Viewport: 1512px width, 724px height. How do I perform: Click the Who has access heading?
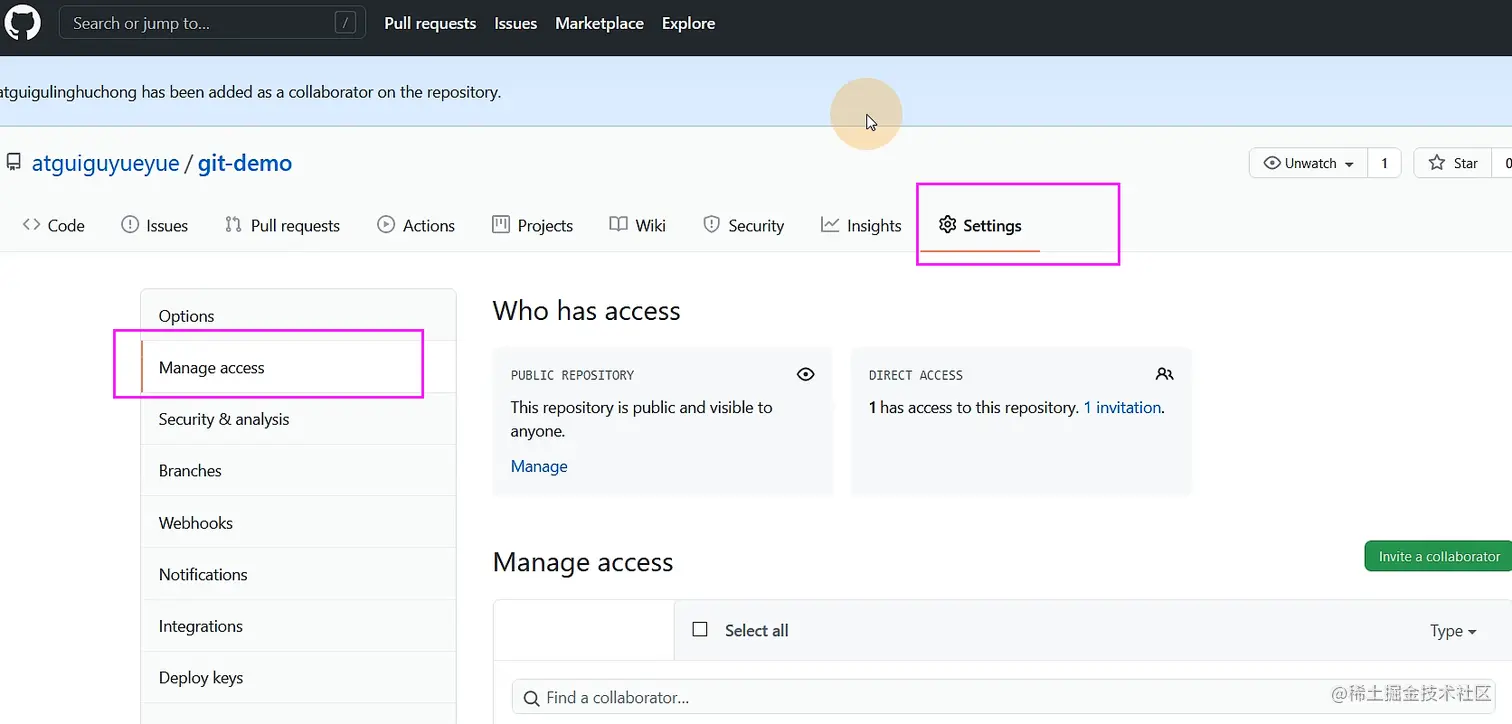pos(586,311)
